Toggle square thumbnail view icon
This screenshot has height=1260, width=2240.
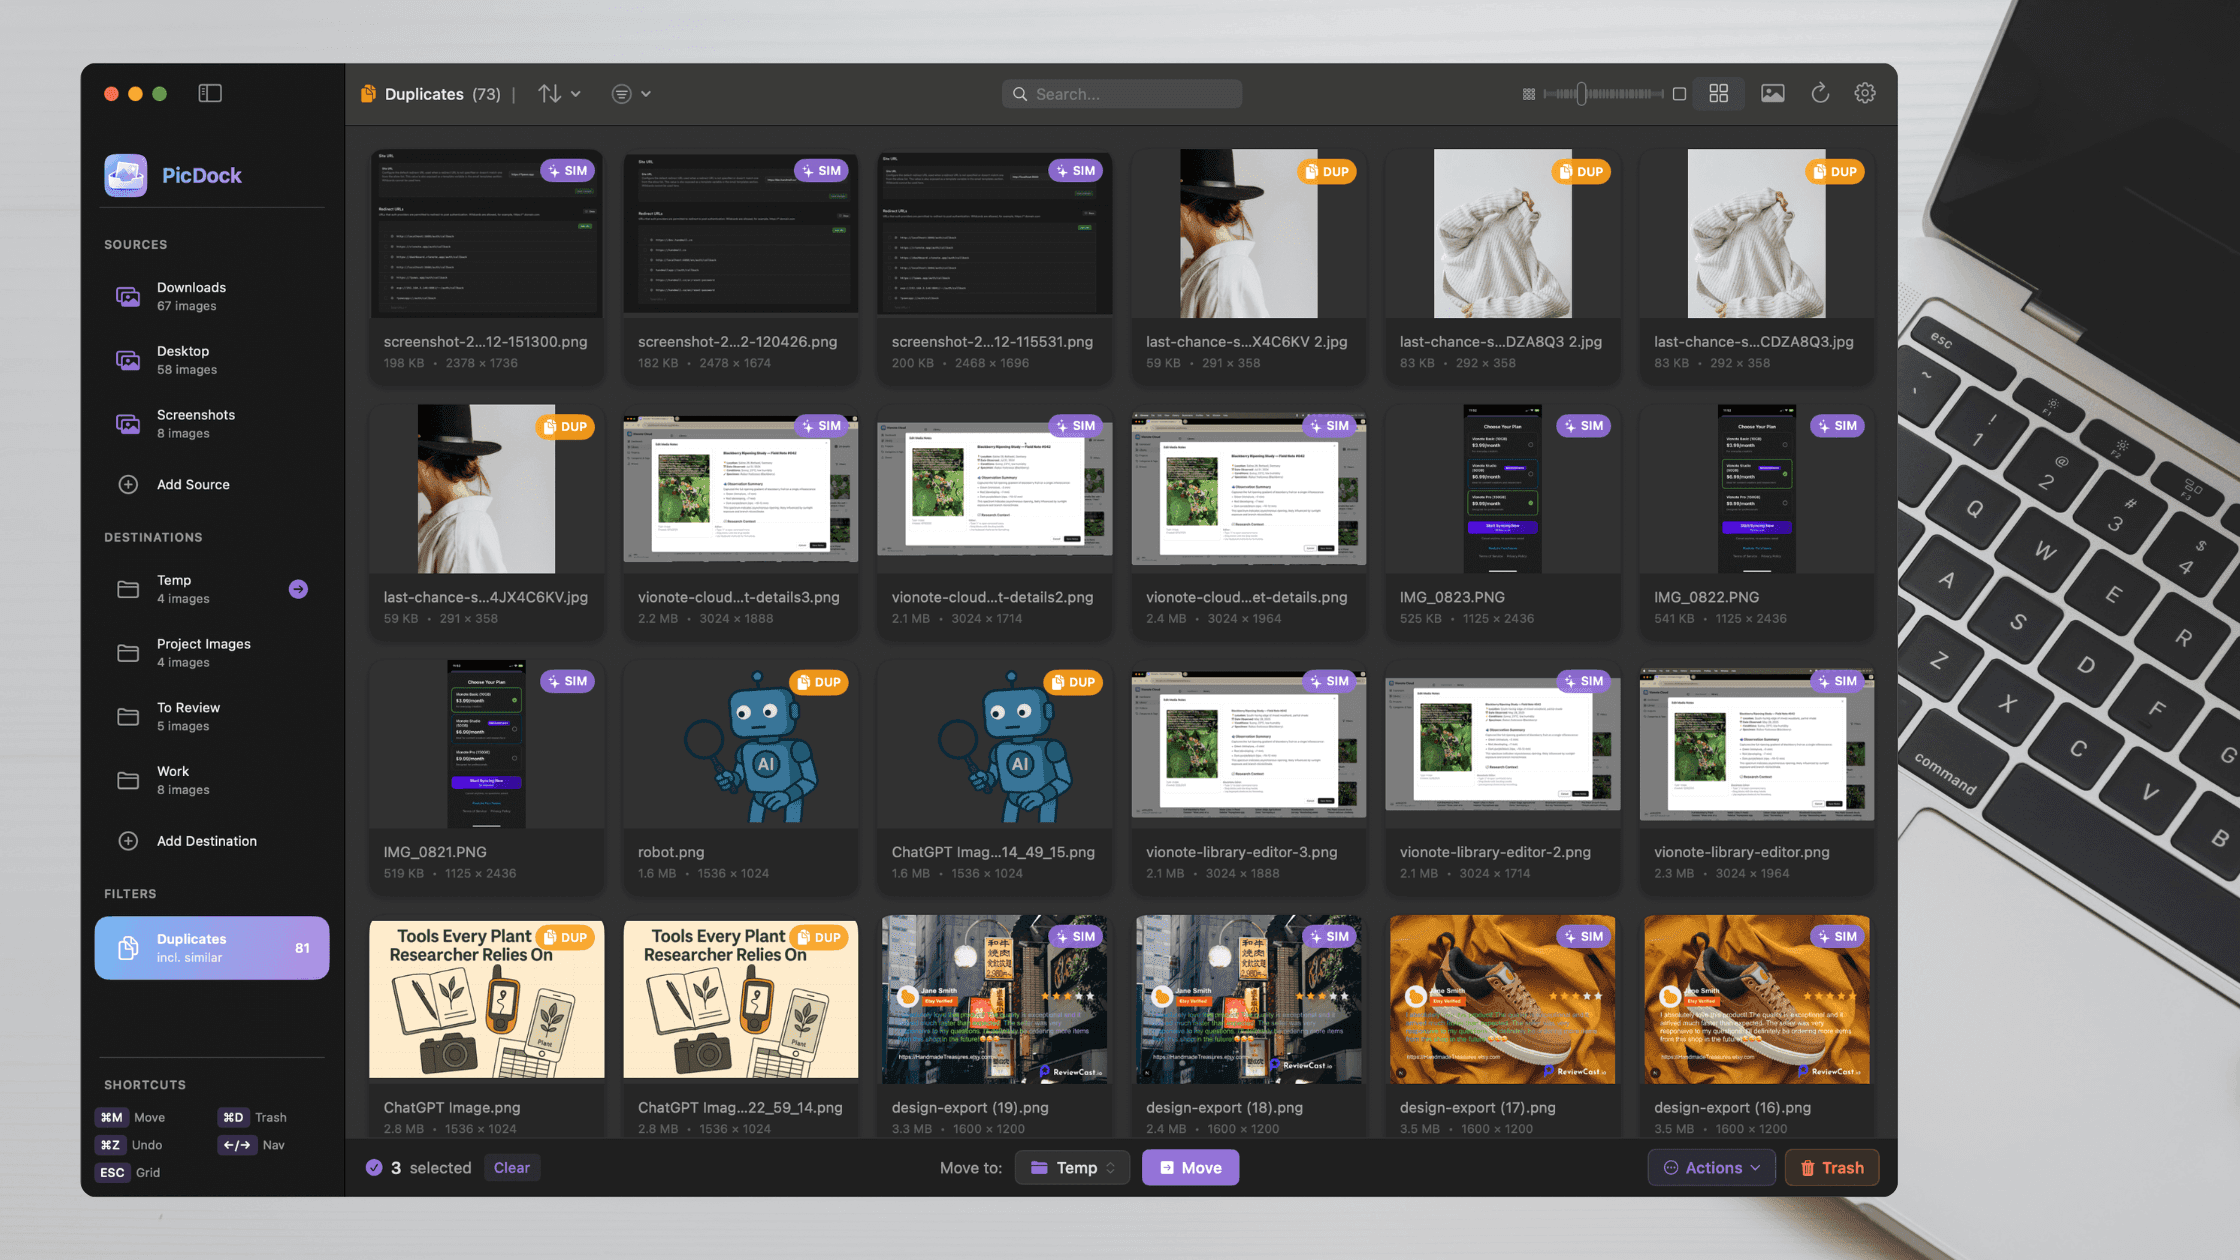point(1680,93)
